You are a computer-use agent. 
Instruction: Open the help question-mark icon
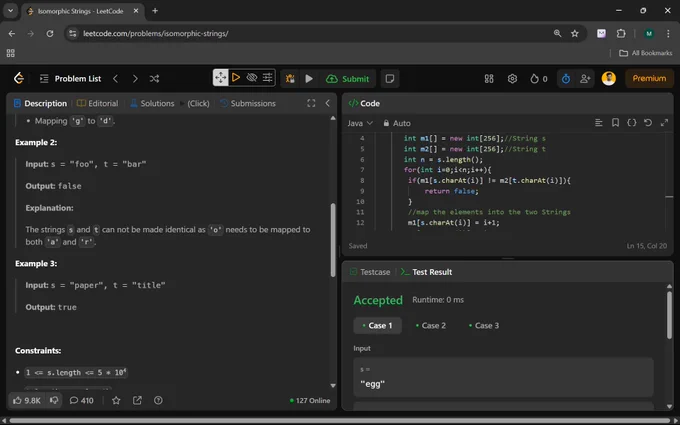(x=158, y=401)
